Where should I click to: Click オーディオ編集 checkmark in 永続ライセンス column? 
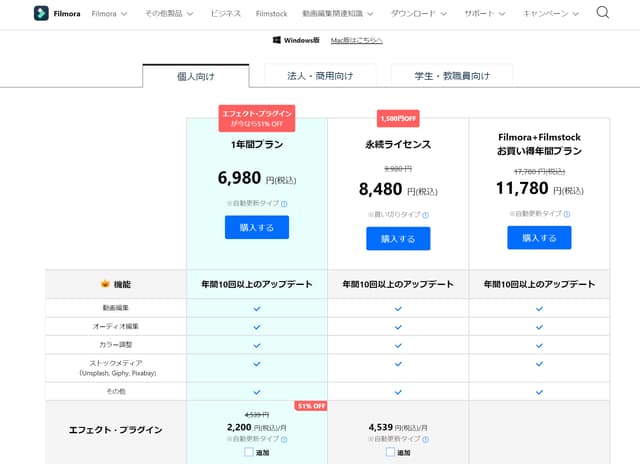[x=398, y=327]
